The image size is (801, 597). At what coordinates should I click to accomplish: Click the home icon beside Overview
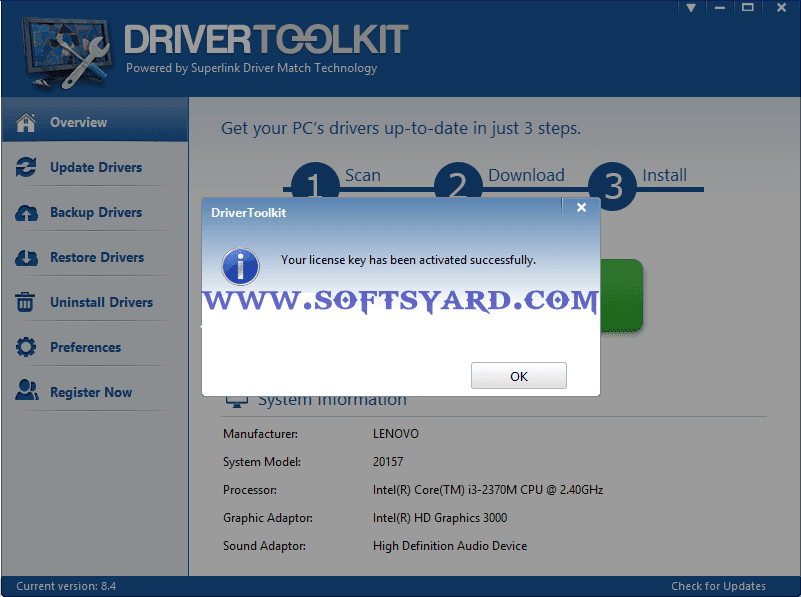click(x=26, y=123)
